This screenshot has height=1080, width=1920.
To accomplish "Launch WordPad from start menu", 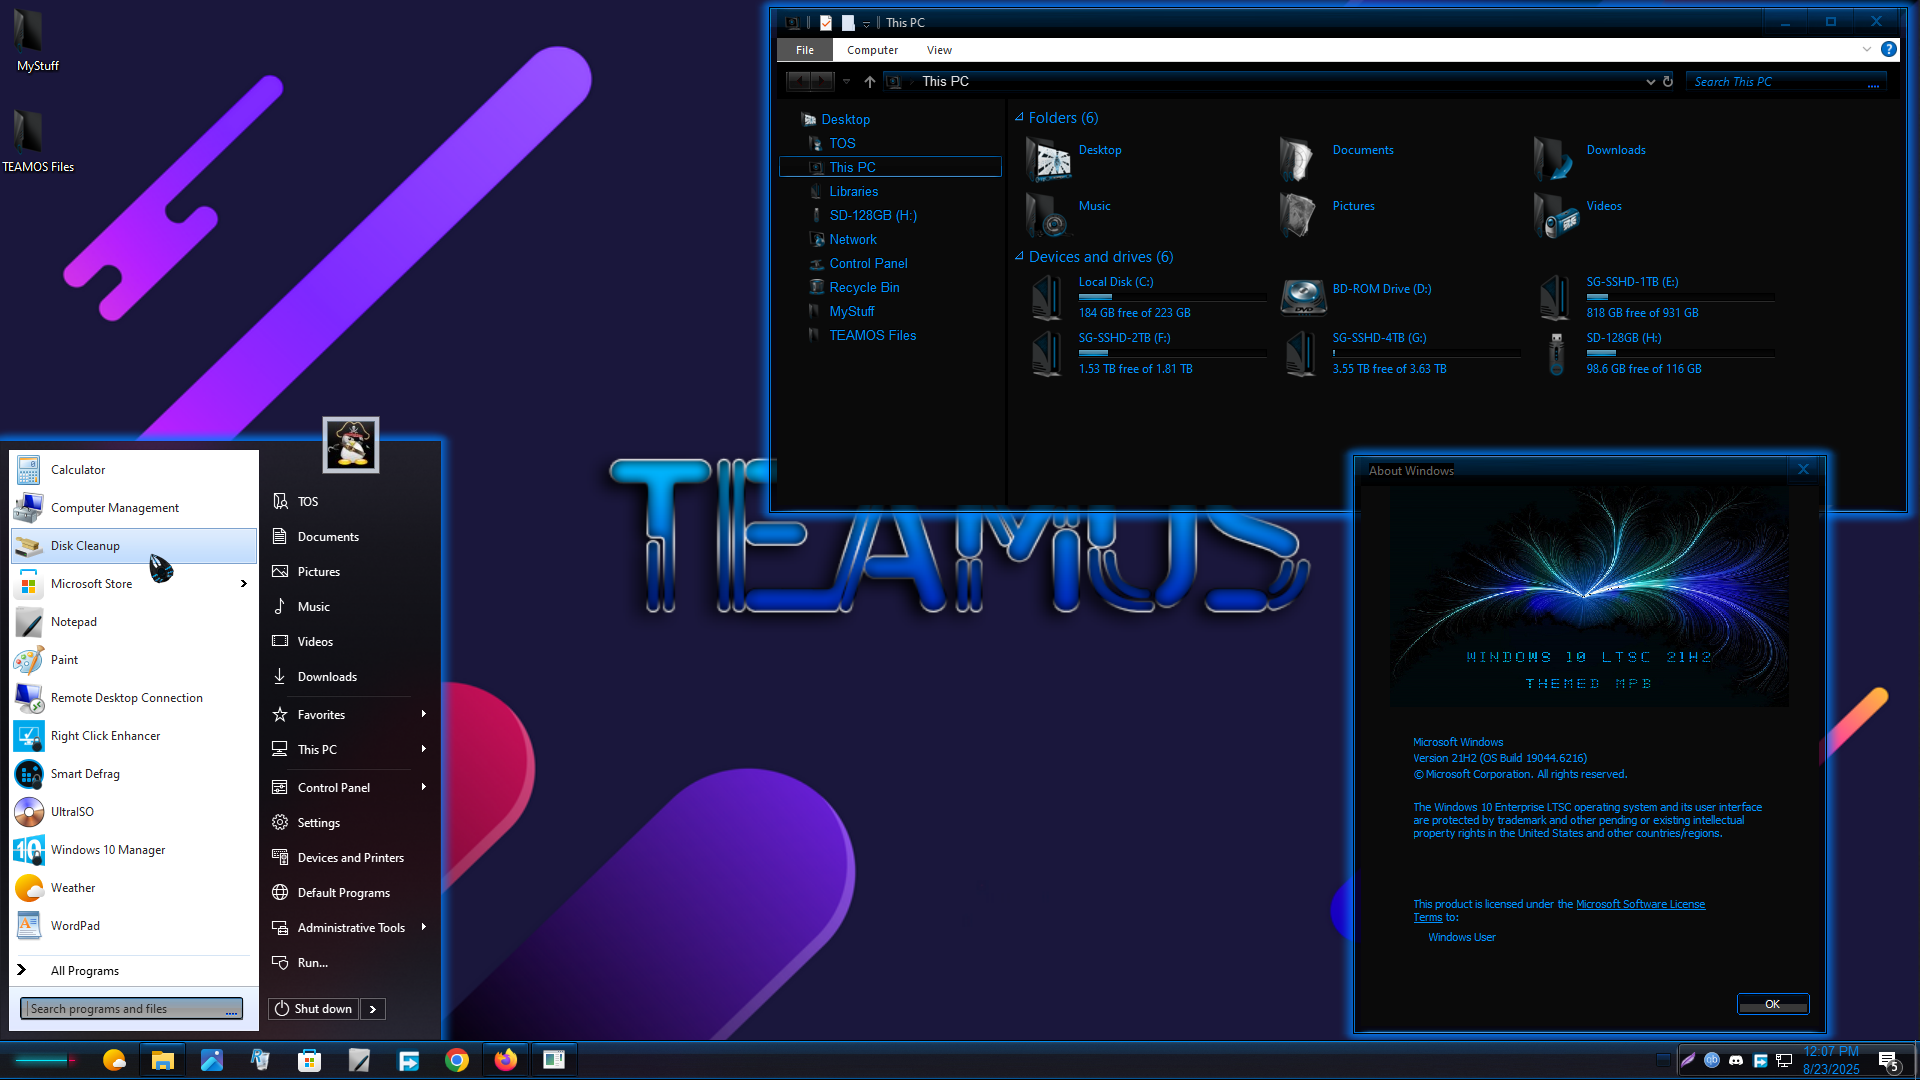I will pyautogui.click(x=133, y=926).
